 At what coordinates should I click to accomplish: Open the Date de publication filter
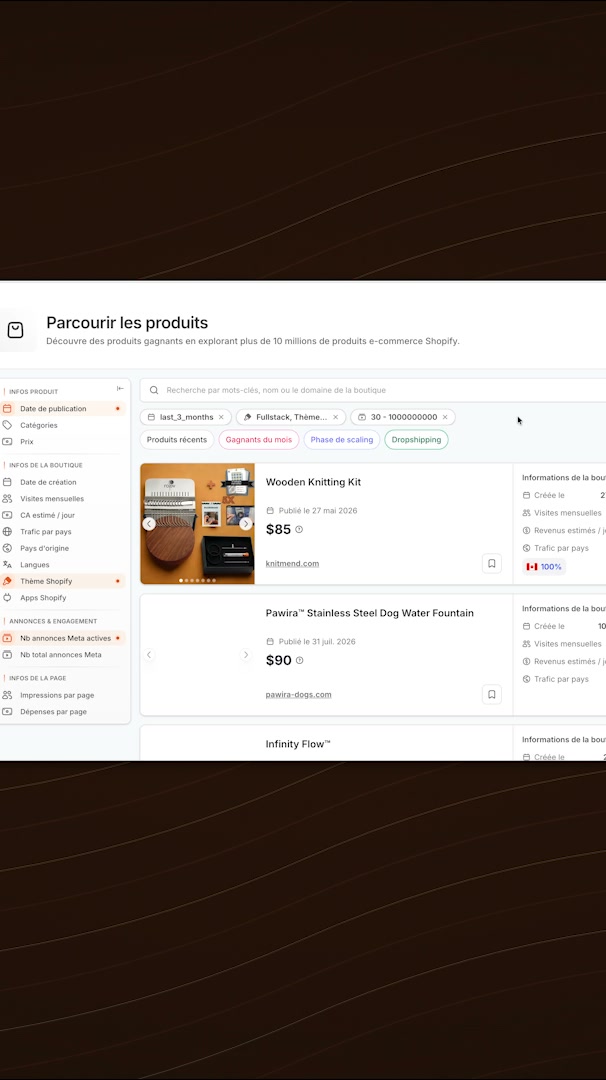point(63,408)
